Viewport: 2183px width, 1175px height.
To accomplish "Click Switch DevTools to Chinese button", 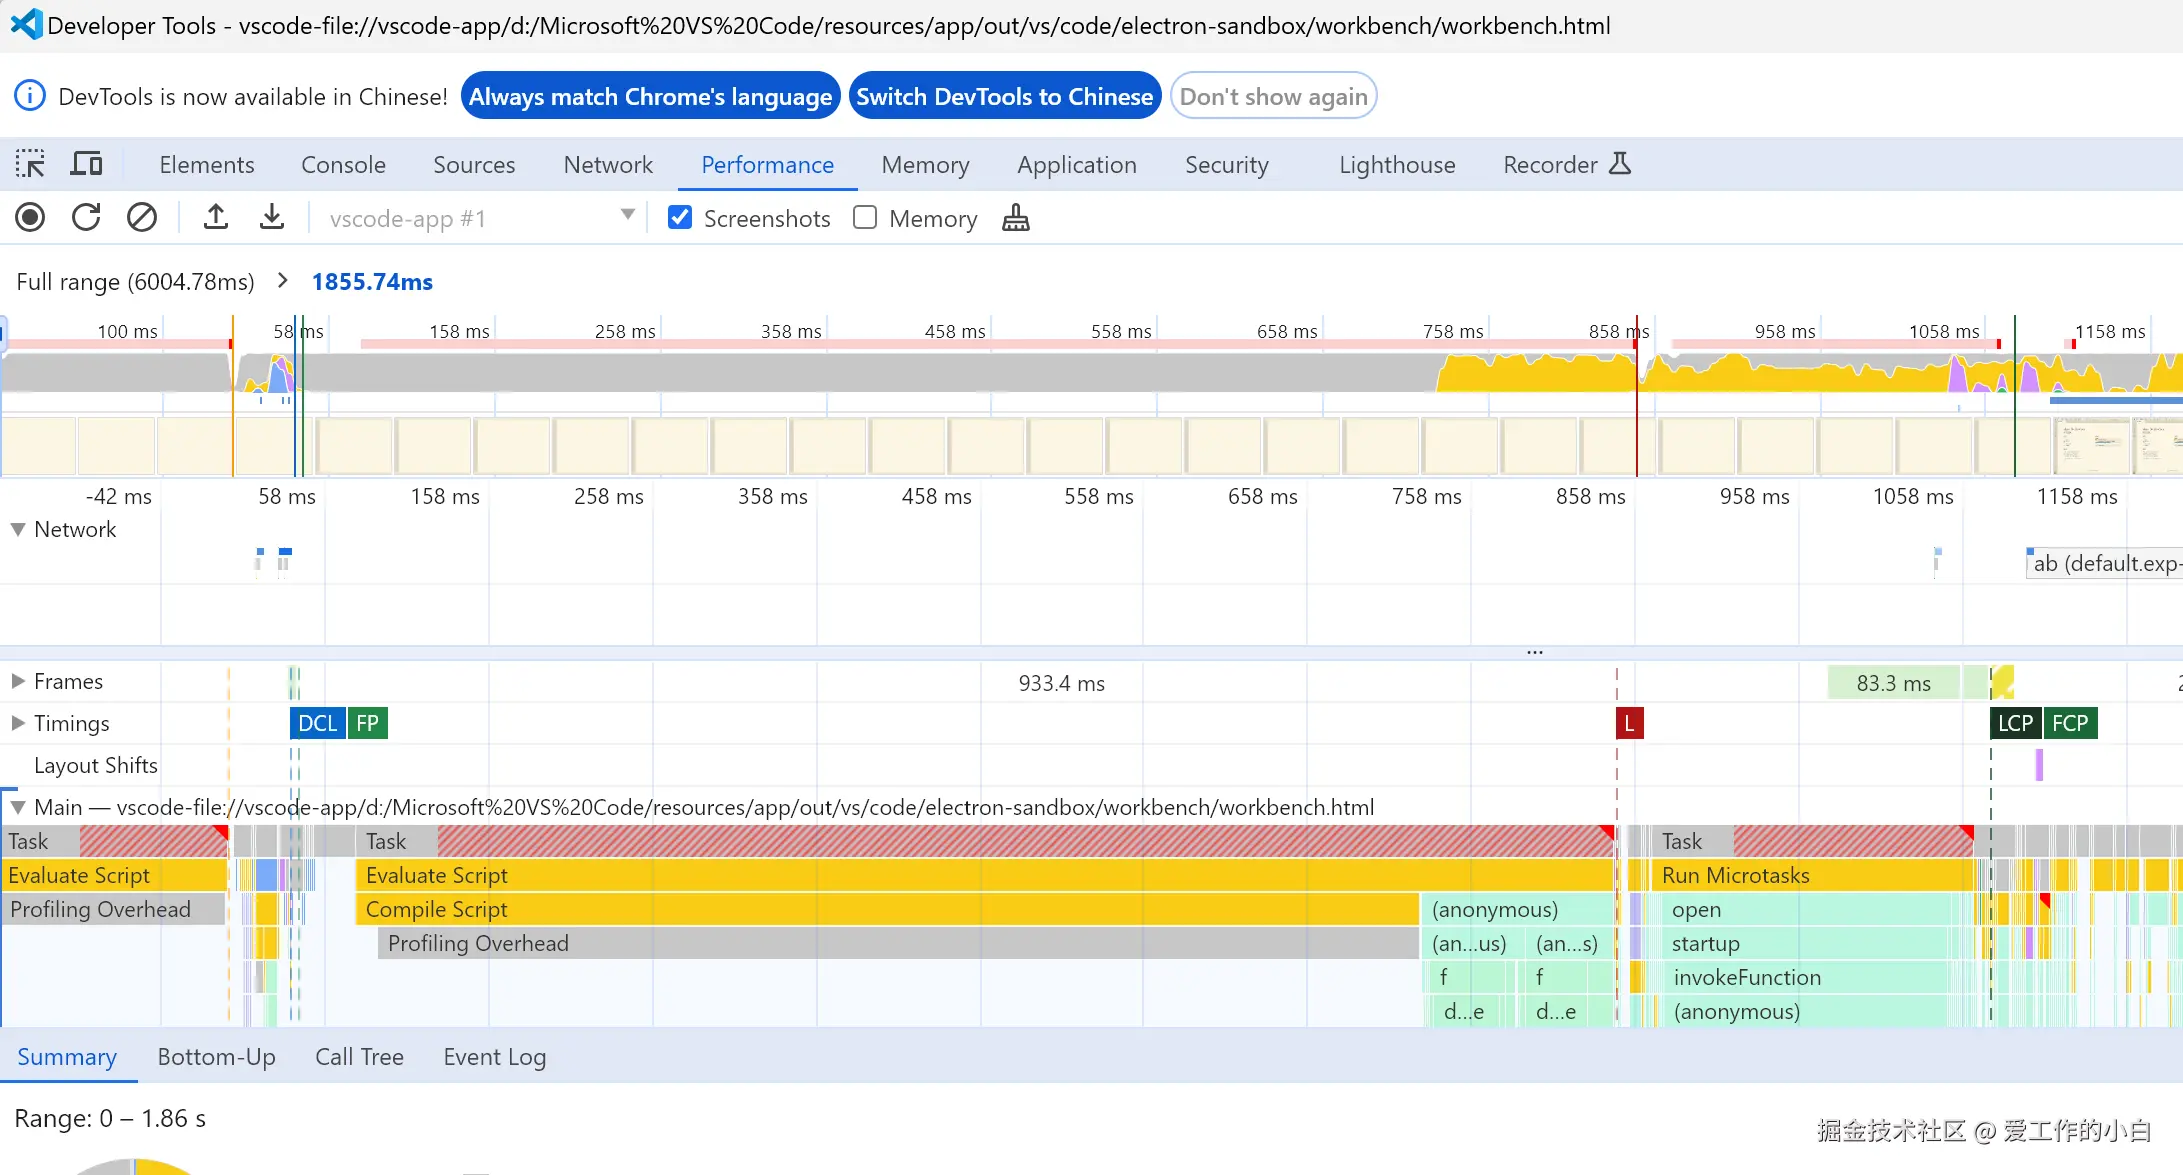I will click(1004, 97).
